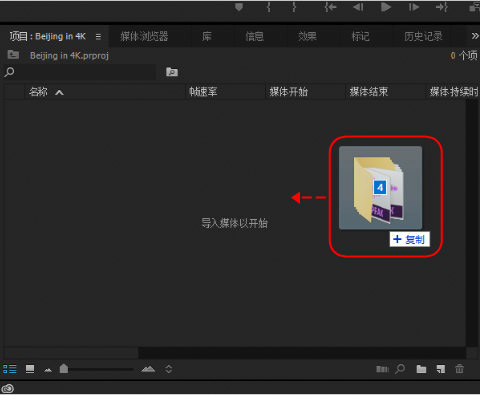The height and width of the screenshot is (395, 480).
Task: Sort by the 名称 column
Action: (38, 92)
